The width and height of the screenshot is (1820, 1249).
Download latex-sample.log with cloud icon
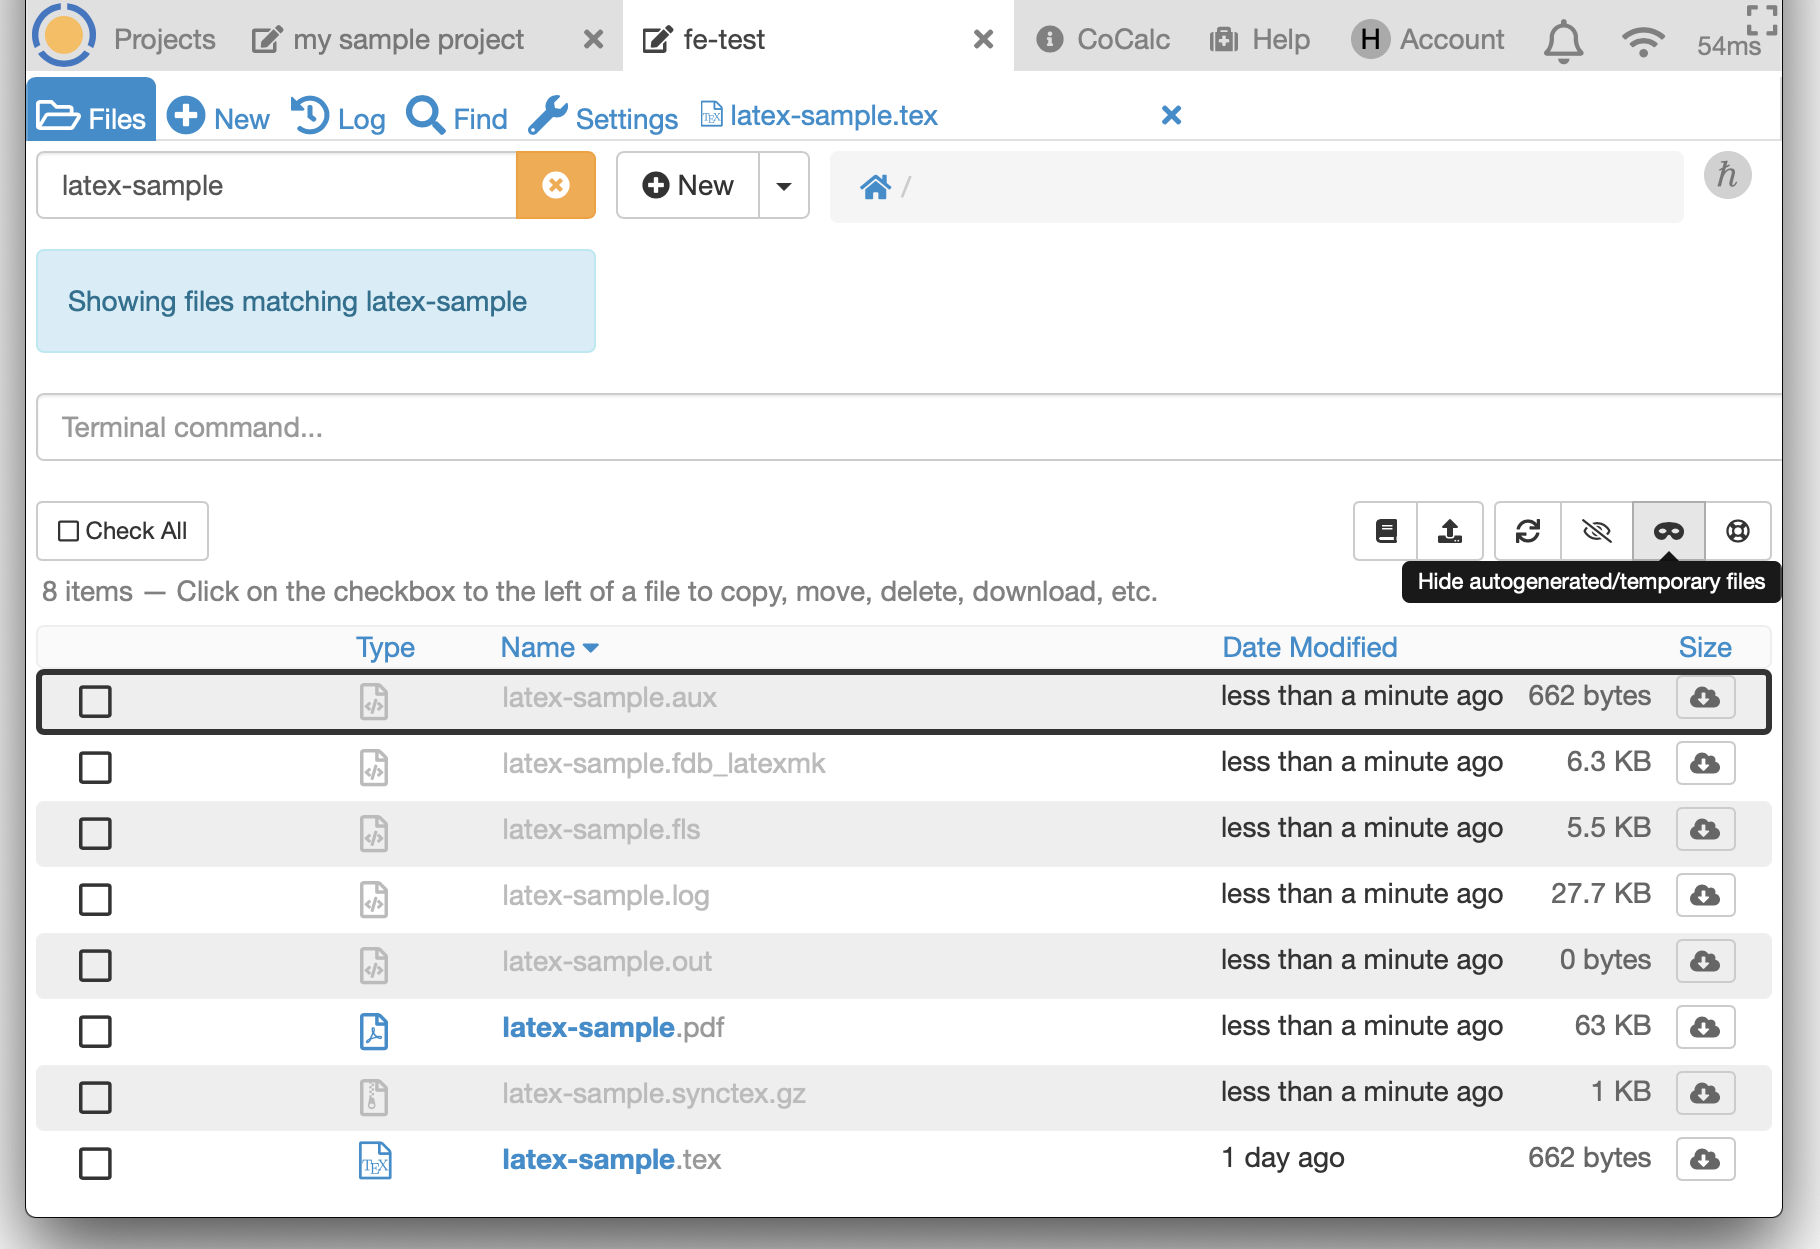tap(1705, 895)
